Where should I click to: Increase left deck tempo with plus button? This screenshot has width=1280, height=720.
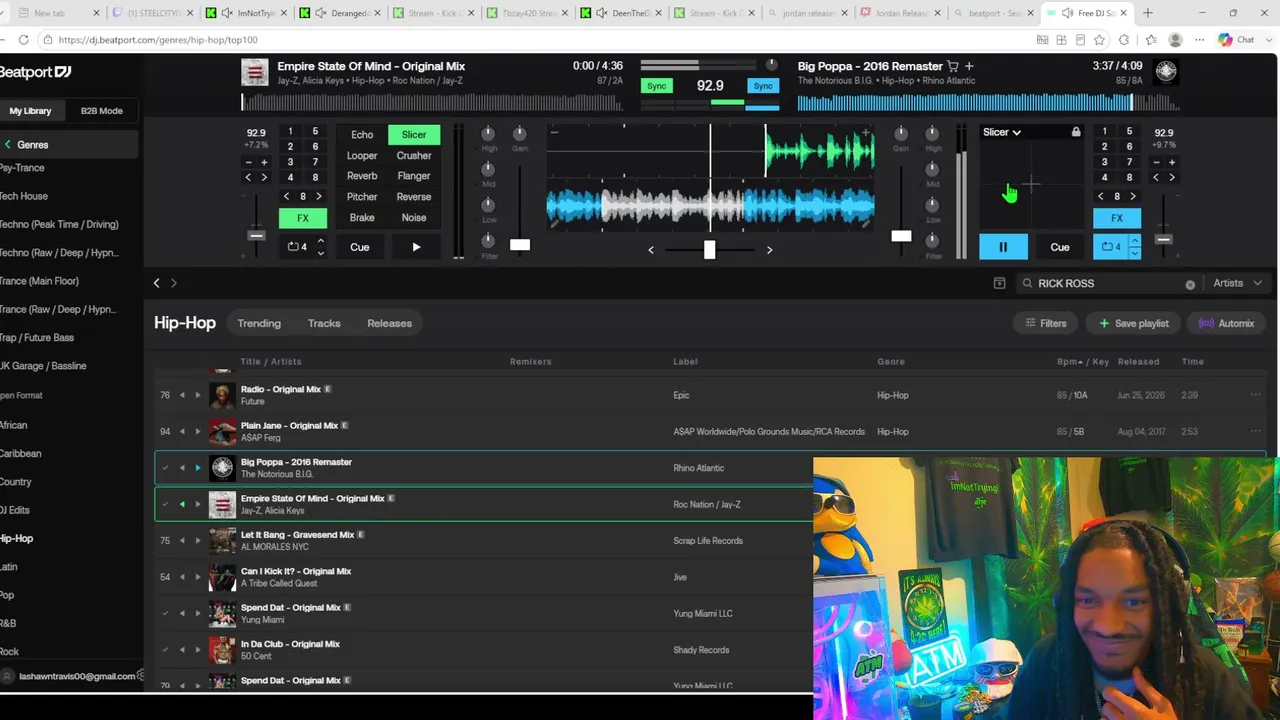[264, 162]
